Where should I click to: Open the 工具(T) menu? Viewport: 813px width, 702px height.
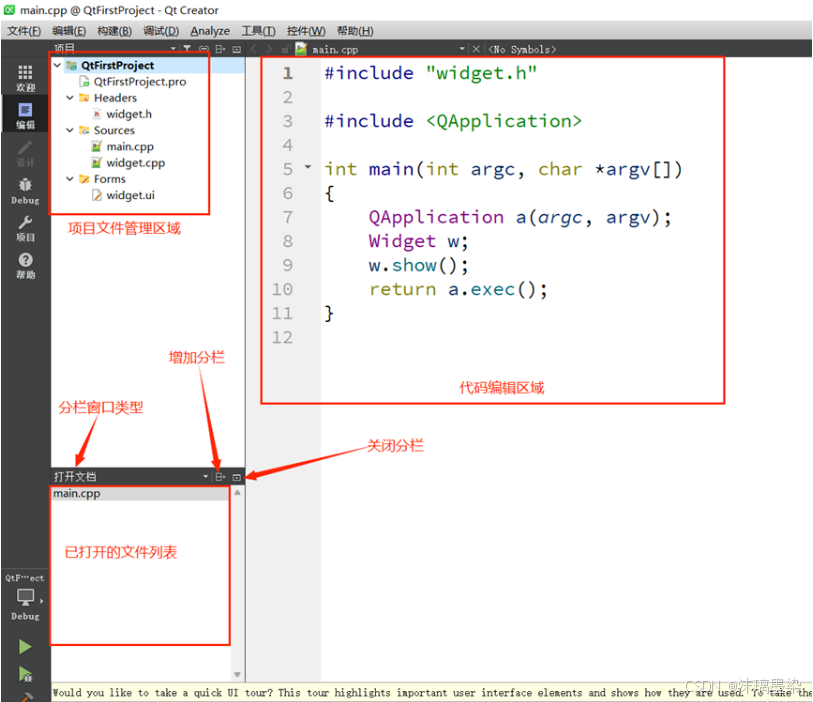tap(258, 31)
